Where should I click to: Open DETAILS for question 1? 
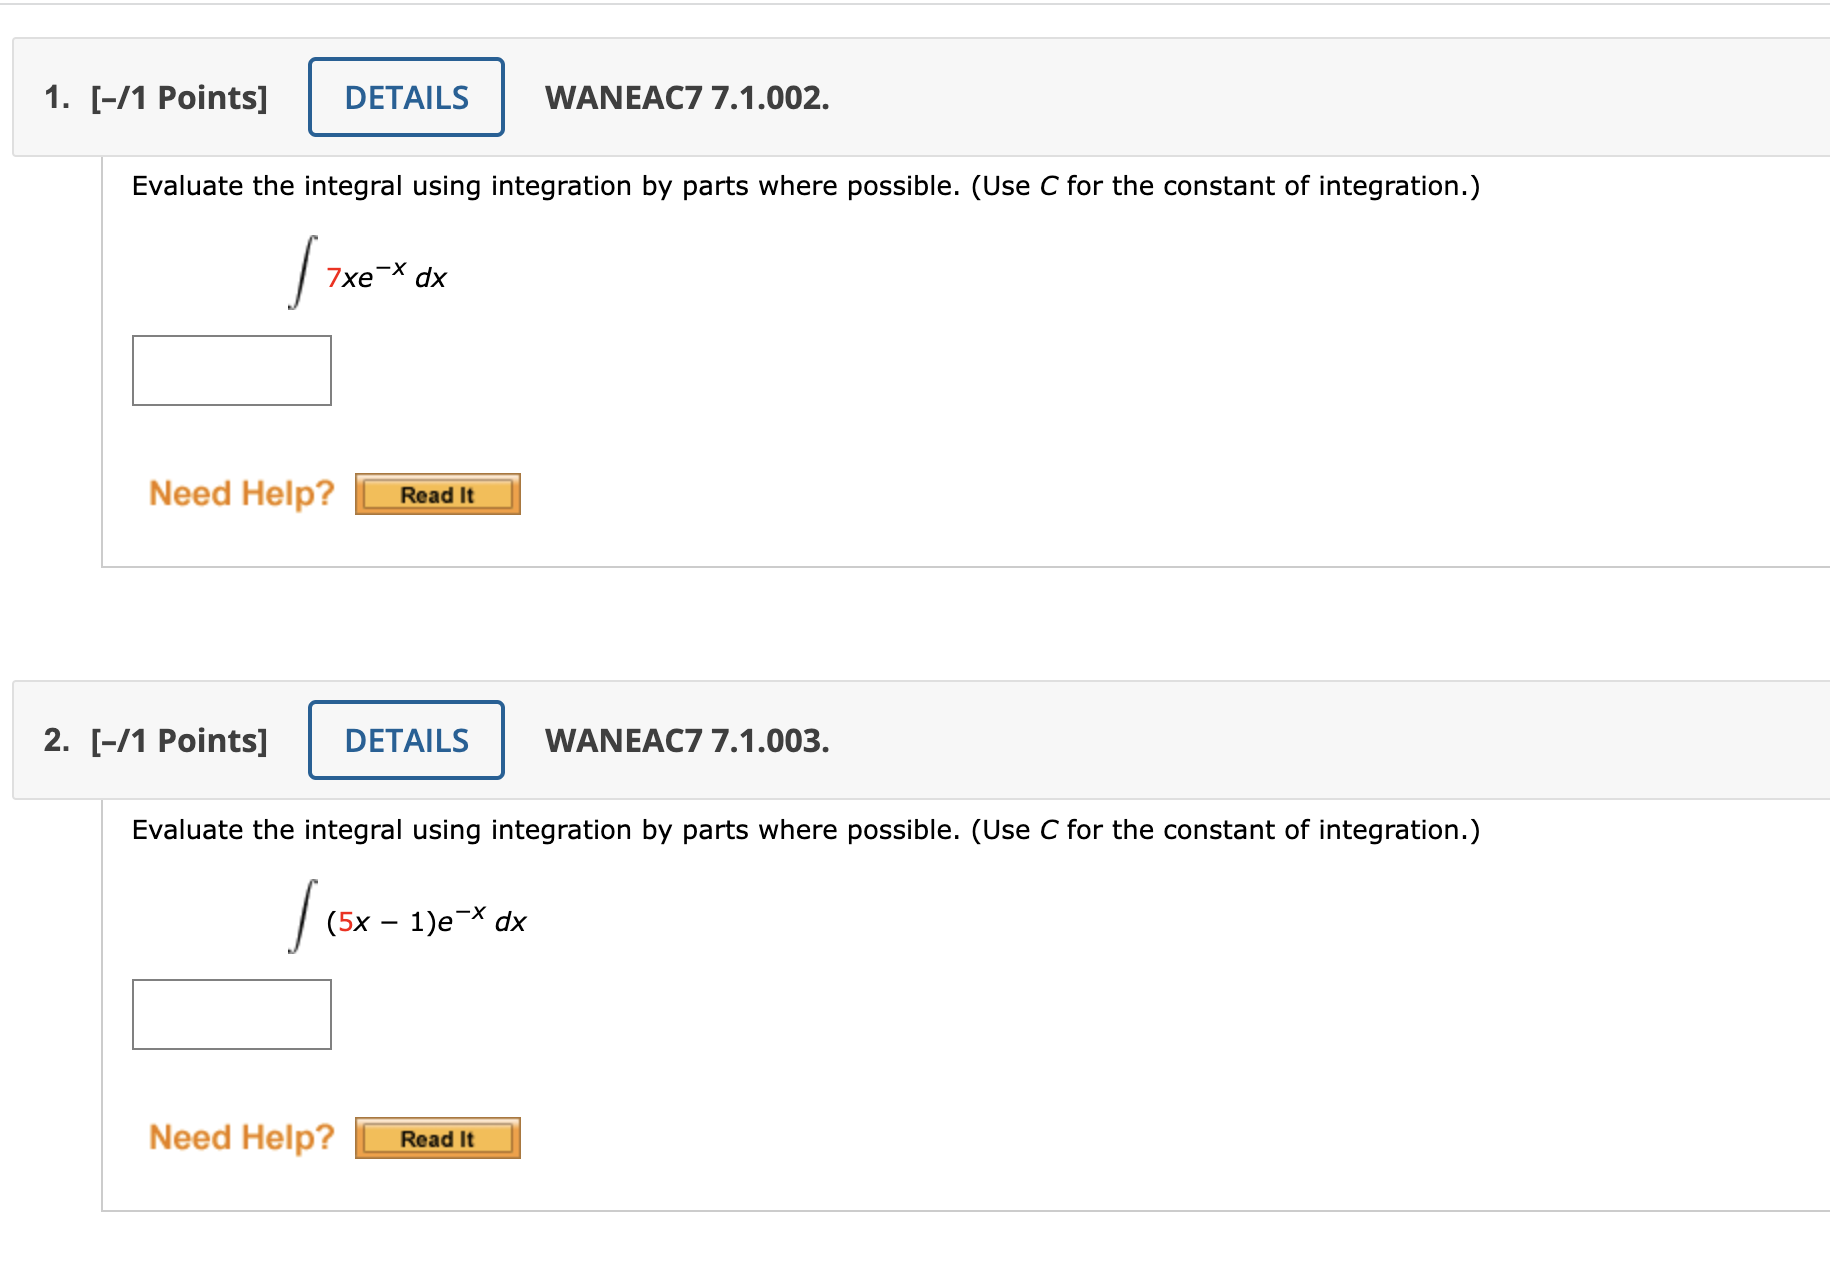click(x=405, y=97)
